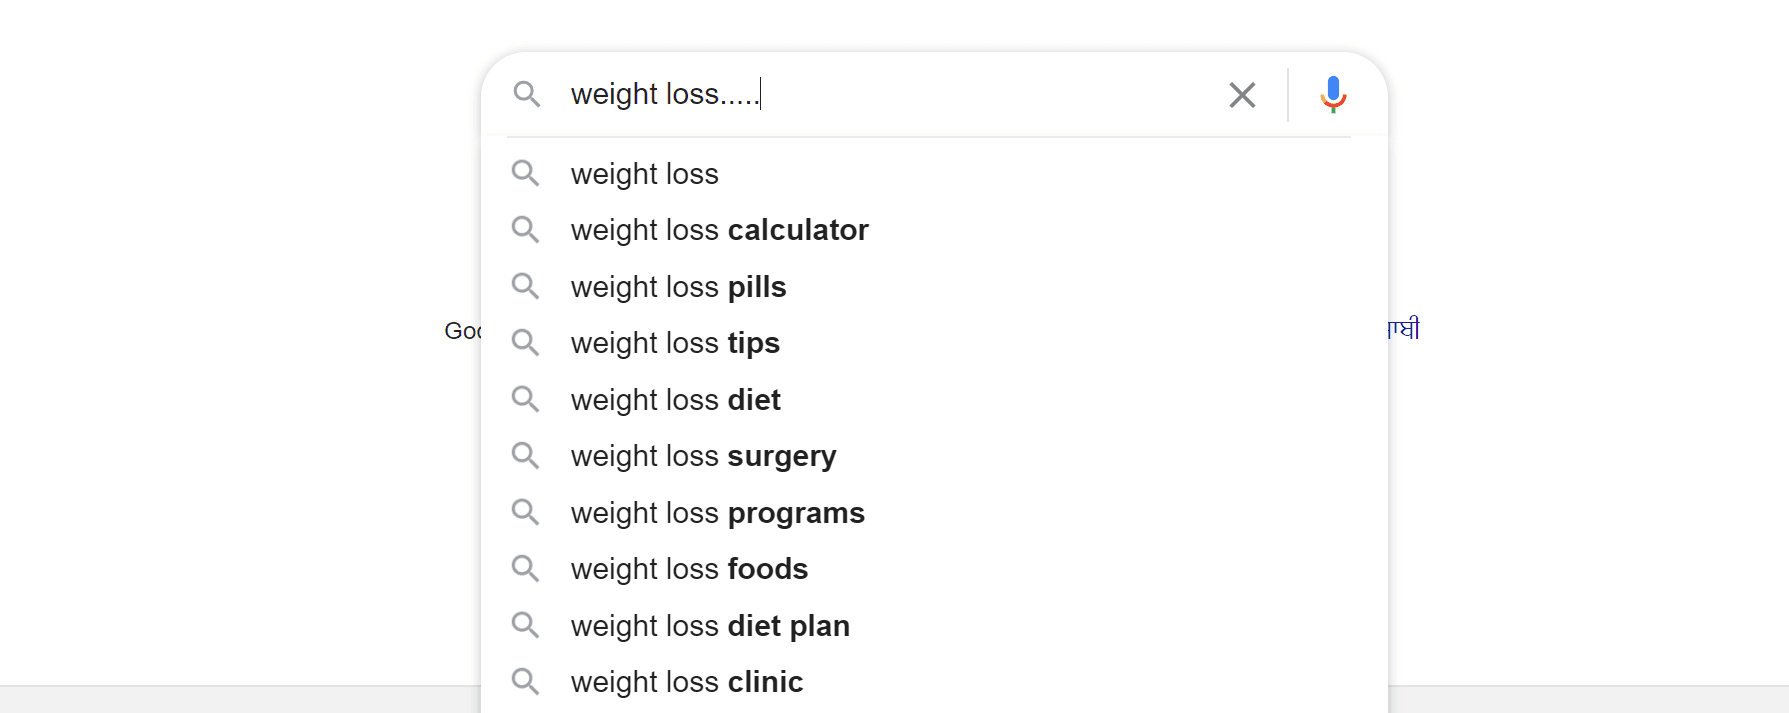Screen dimensions: 1789x713
Task: Pick the 'weight loss pills' suggestion
Action: tap(679, 287)
